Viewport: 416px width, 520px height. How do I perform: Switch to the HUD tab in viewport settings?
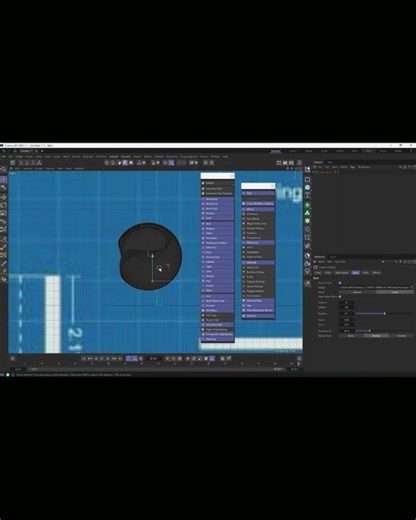pos(365,273)
